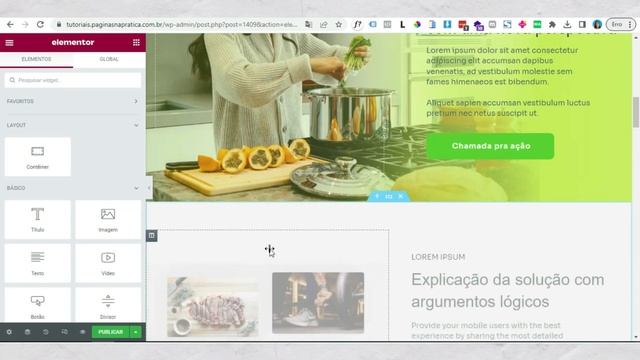Open the navigator layers icon
This screenshot has width=640, height=360.
(x=27, y=332)
